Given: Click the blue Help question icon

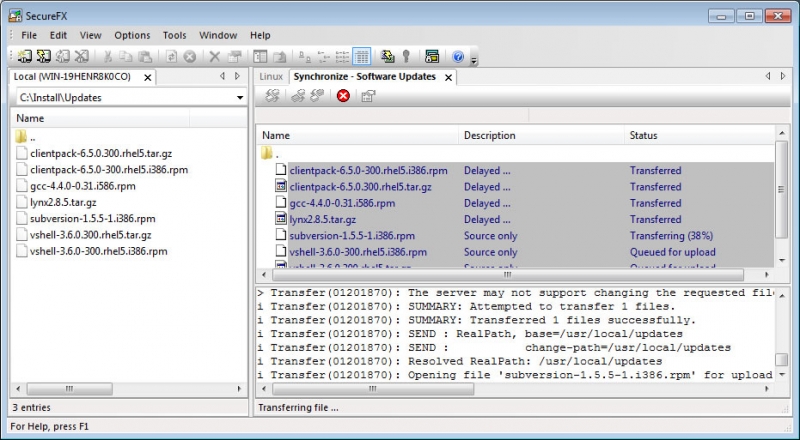Looking at the screenshot, I should tap(458, 57).
